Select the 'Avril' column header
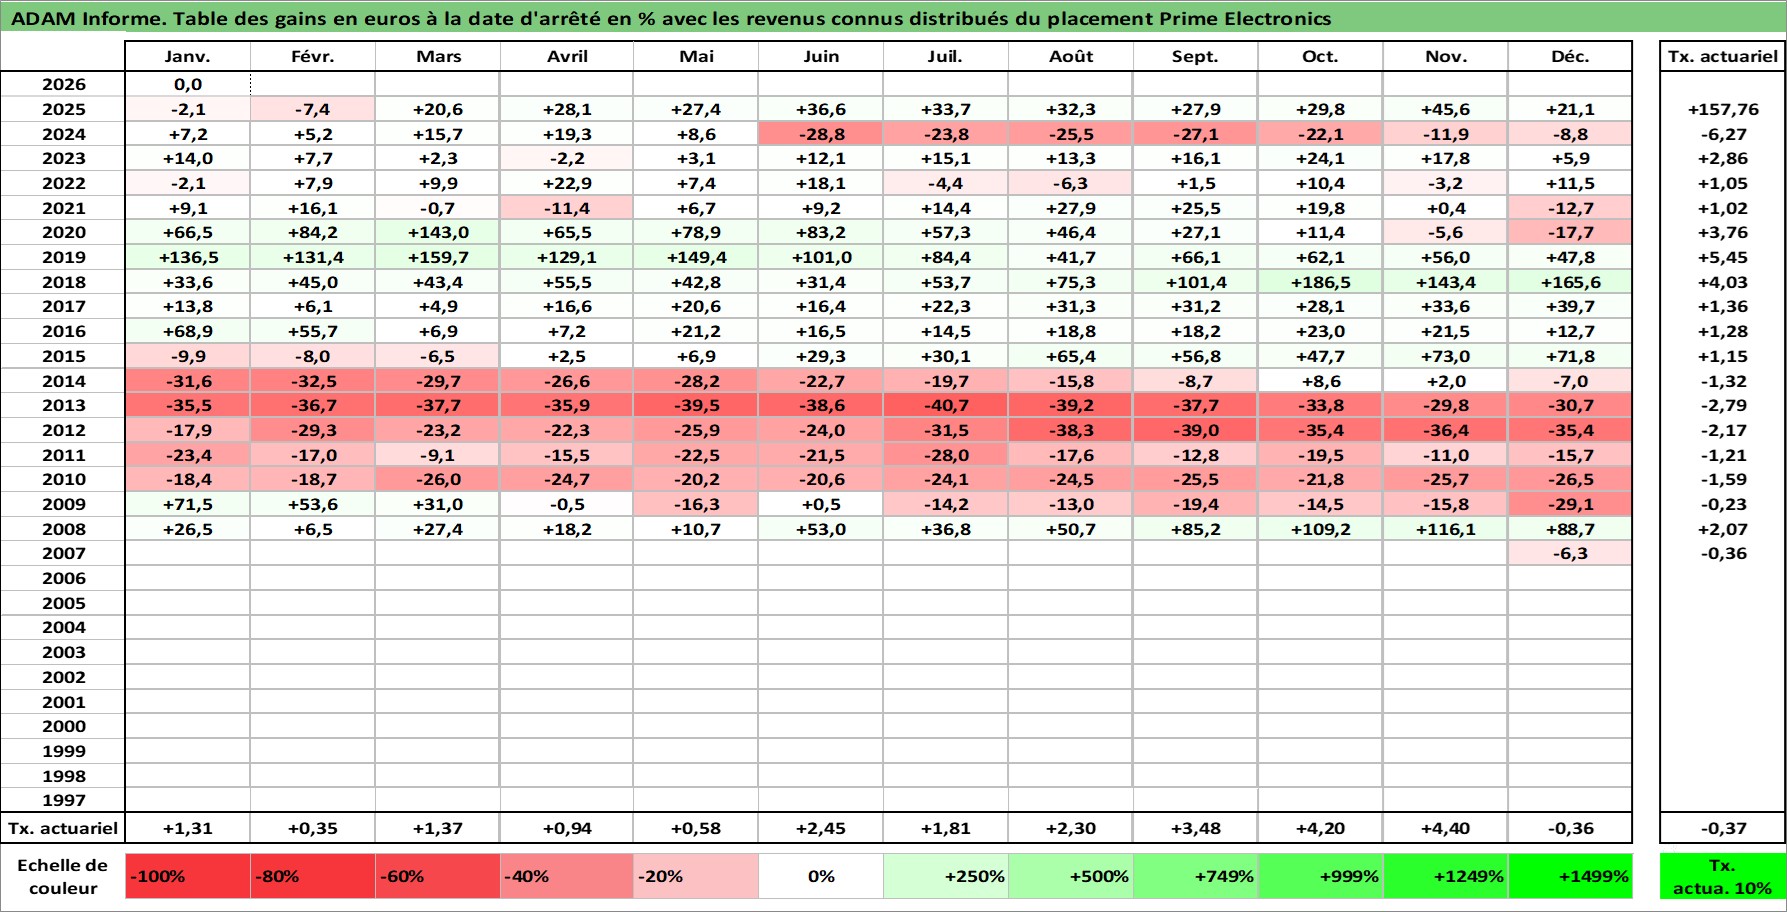 point(567,56)
